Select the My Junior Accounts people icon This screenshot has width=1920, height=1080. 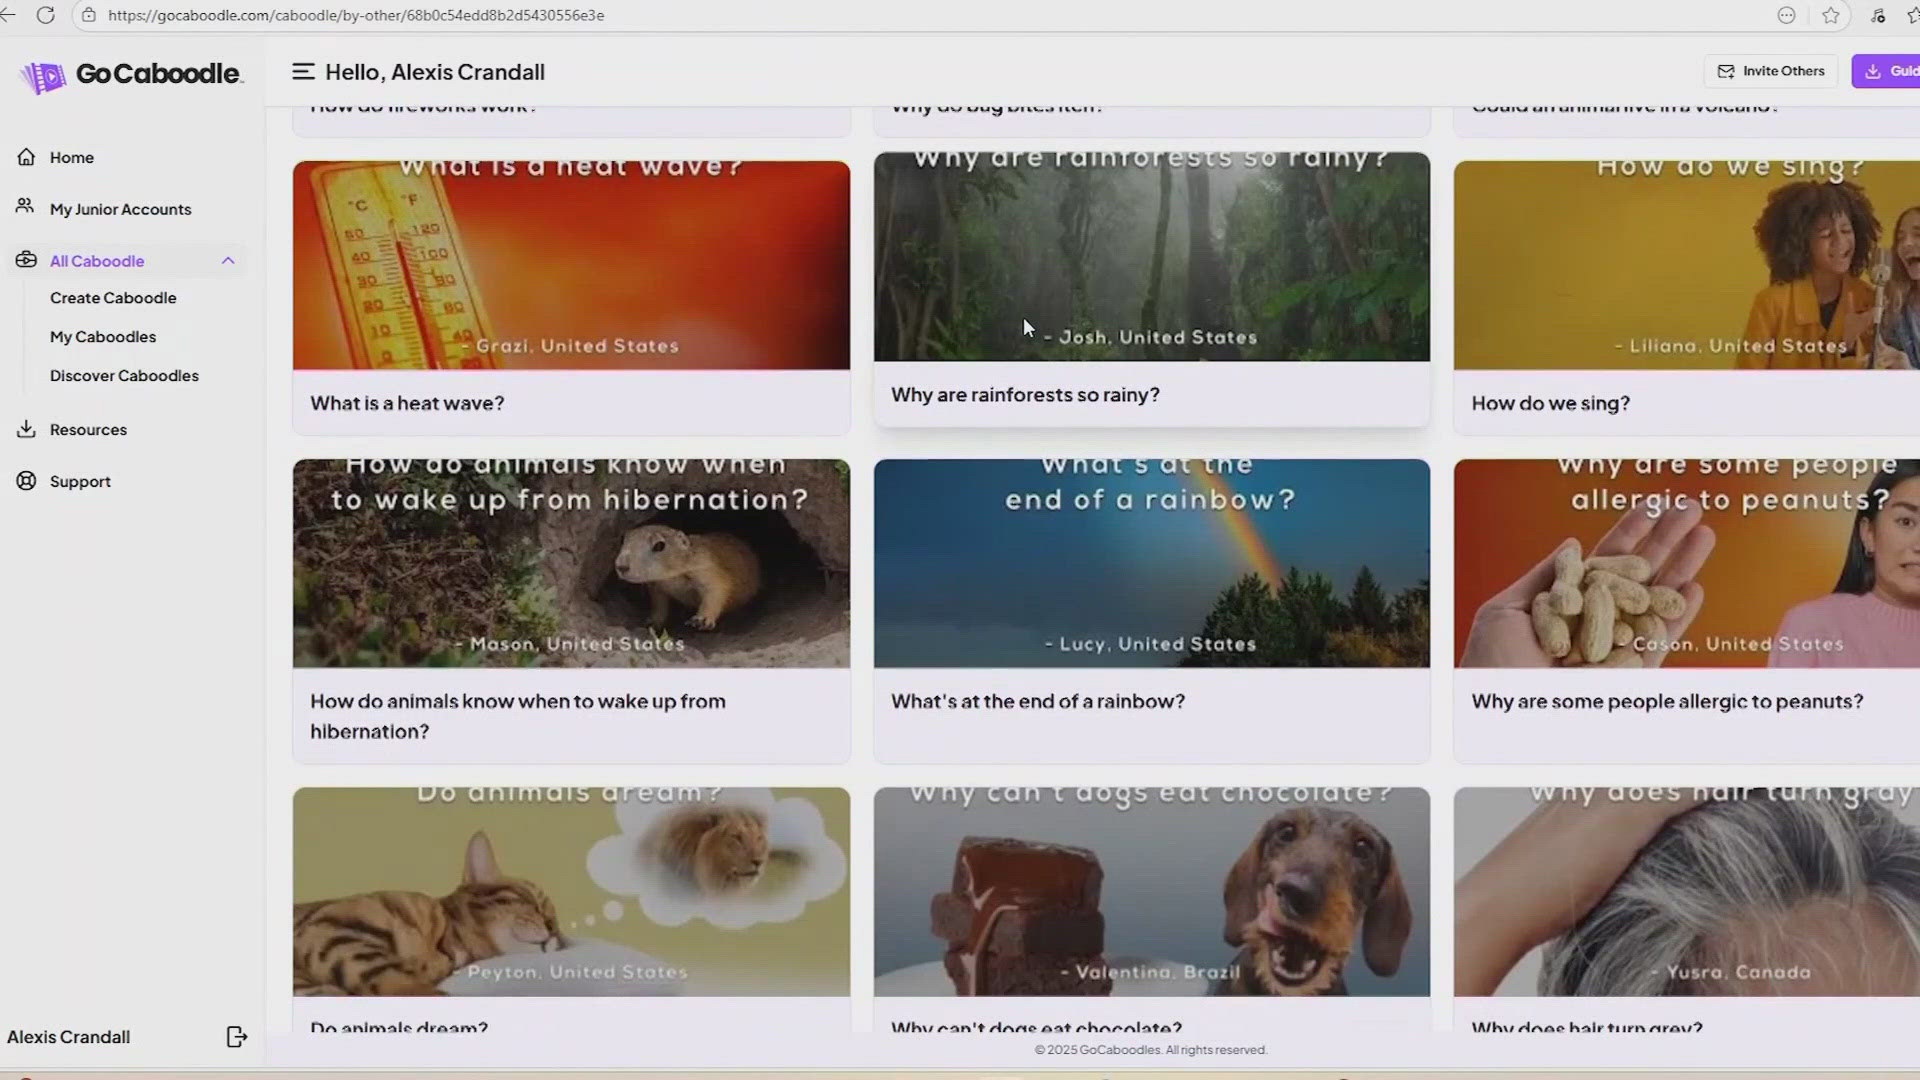click(x=25, y=206)
